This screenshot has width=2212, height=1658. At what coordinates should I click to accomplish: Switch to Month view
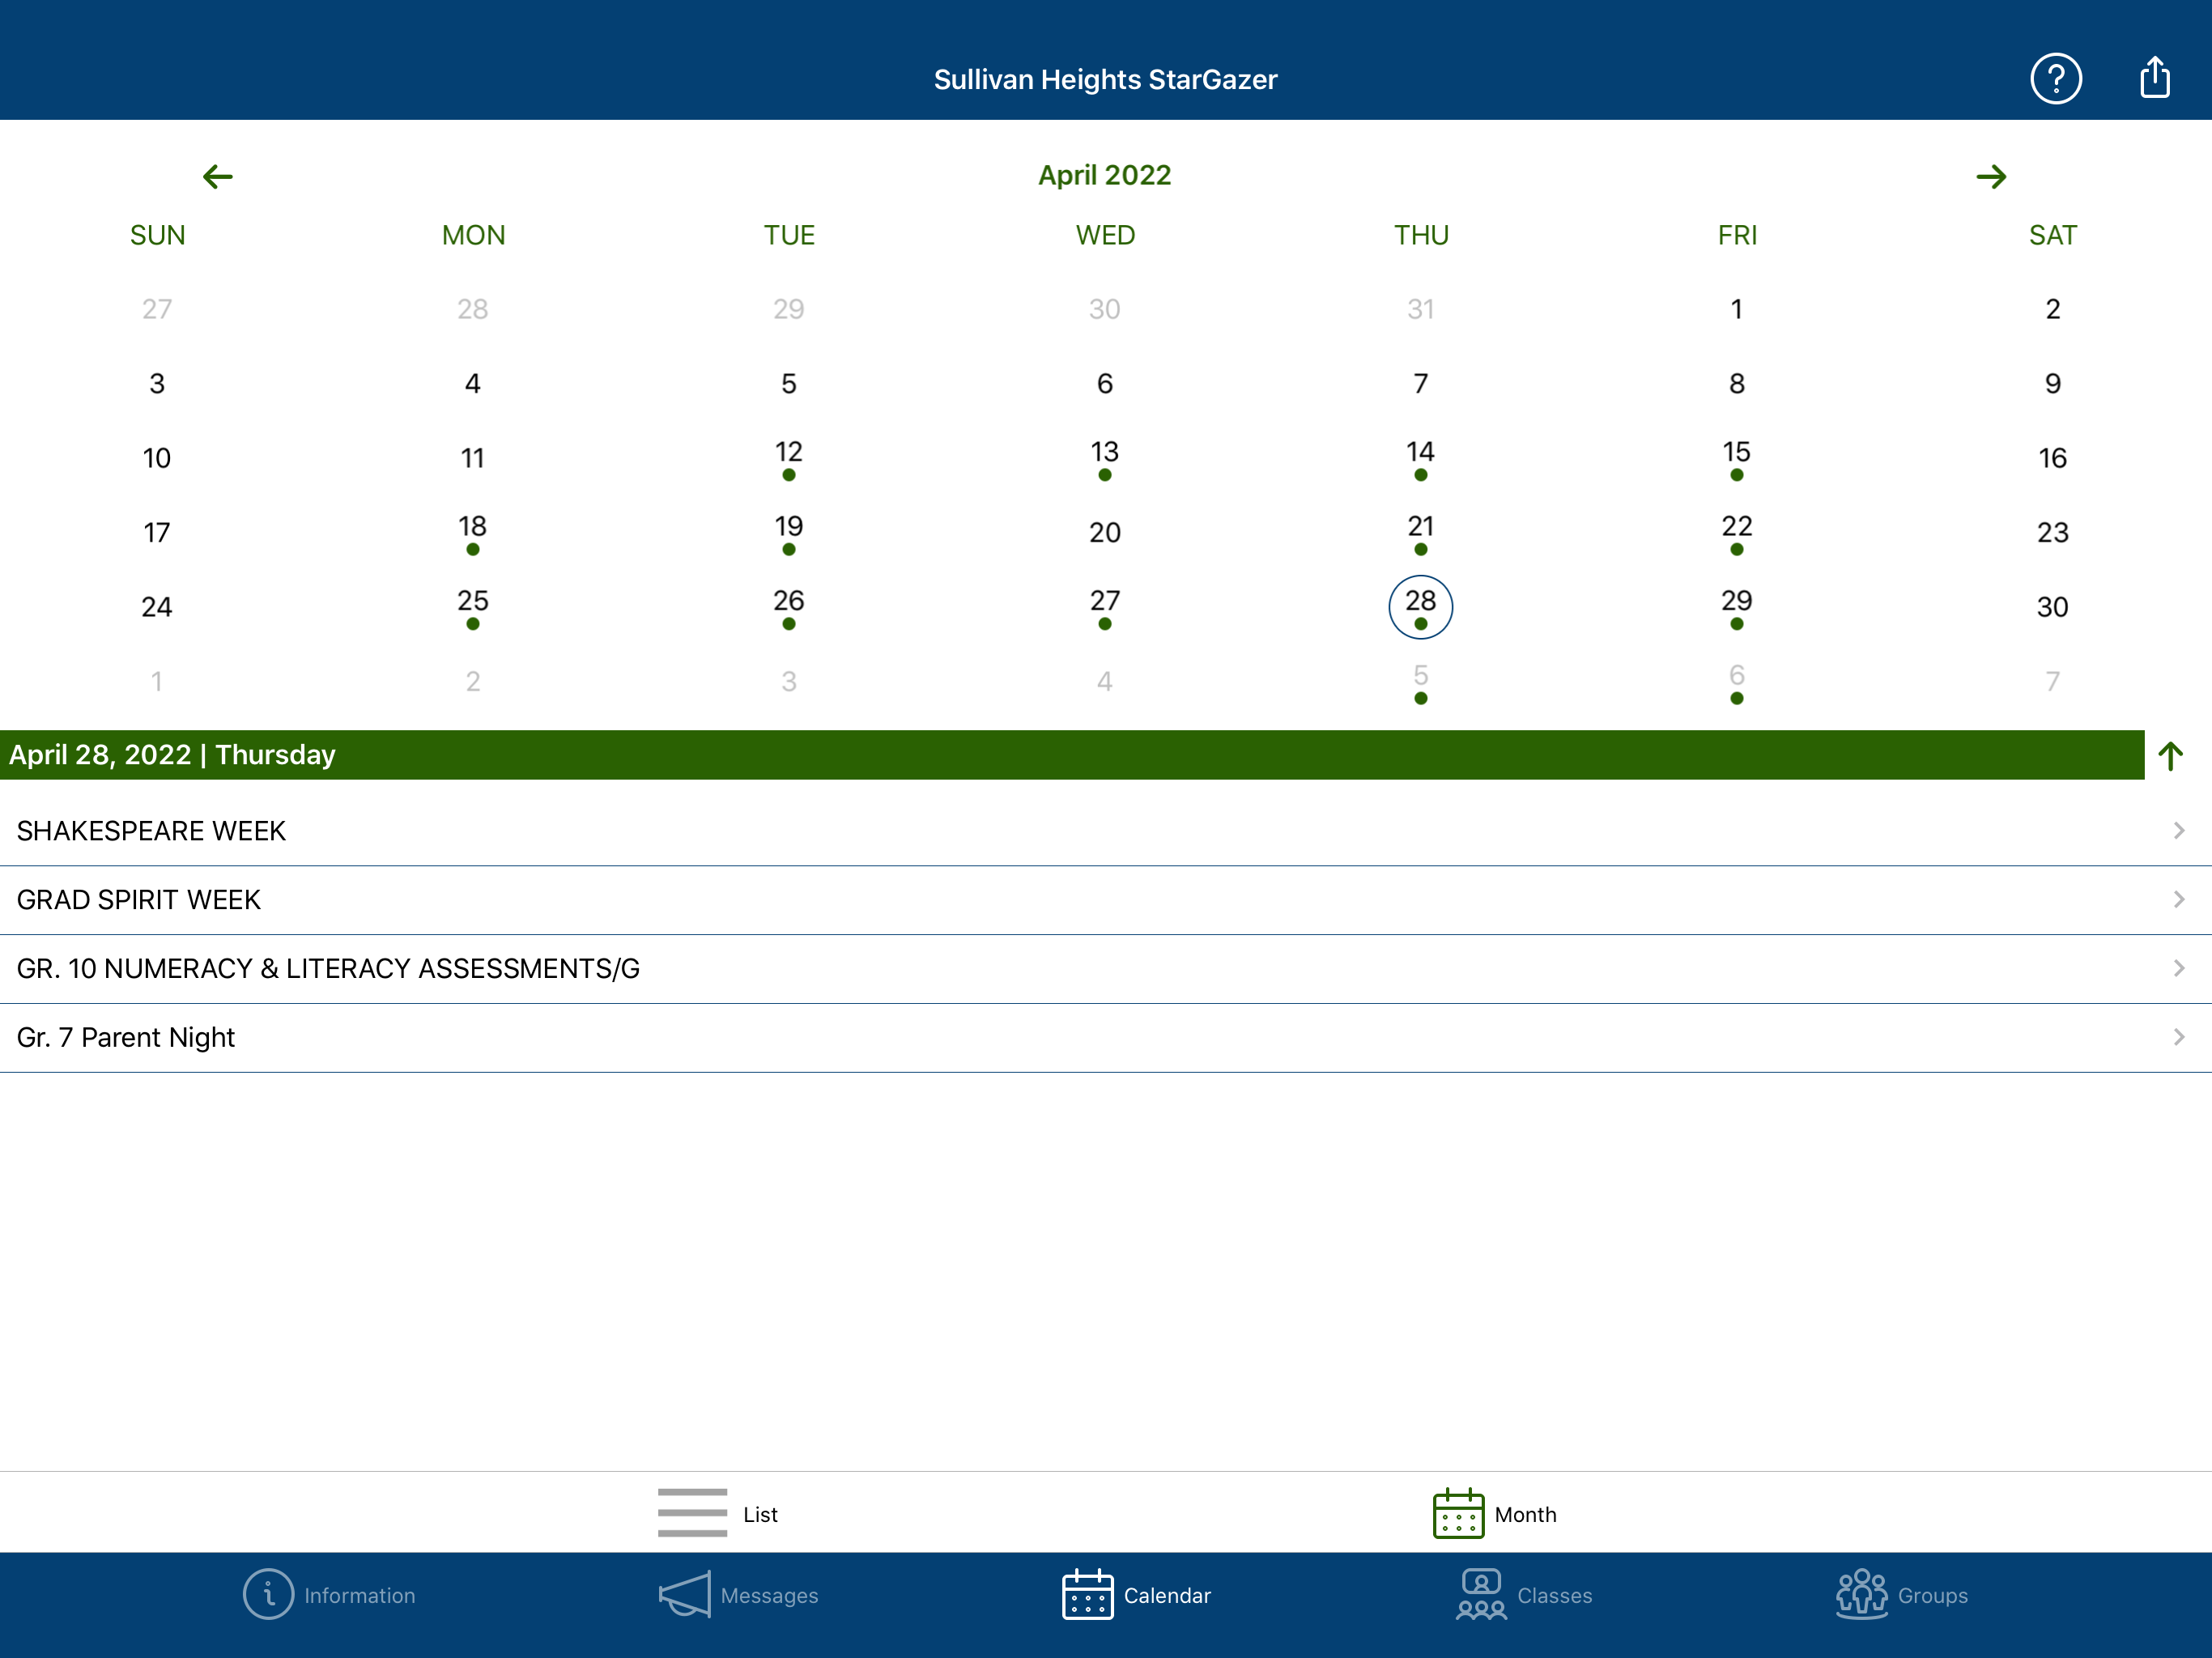(x=1494, y=1513)
